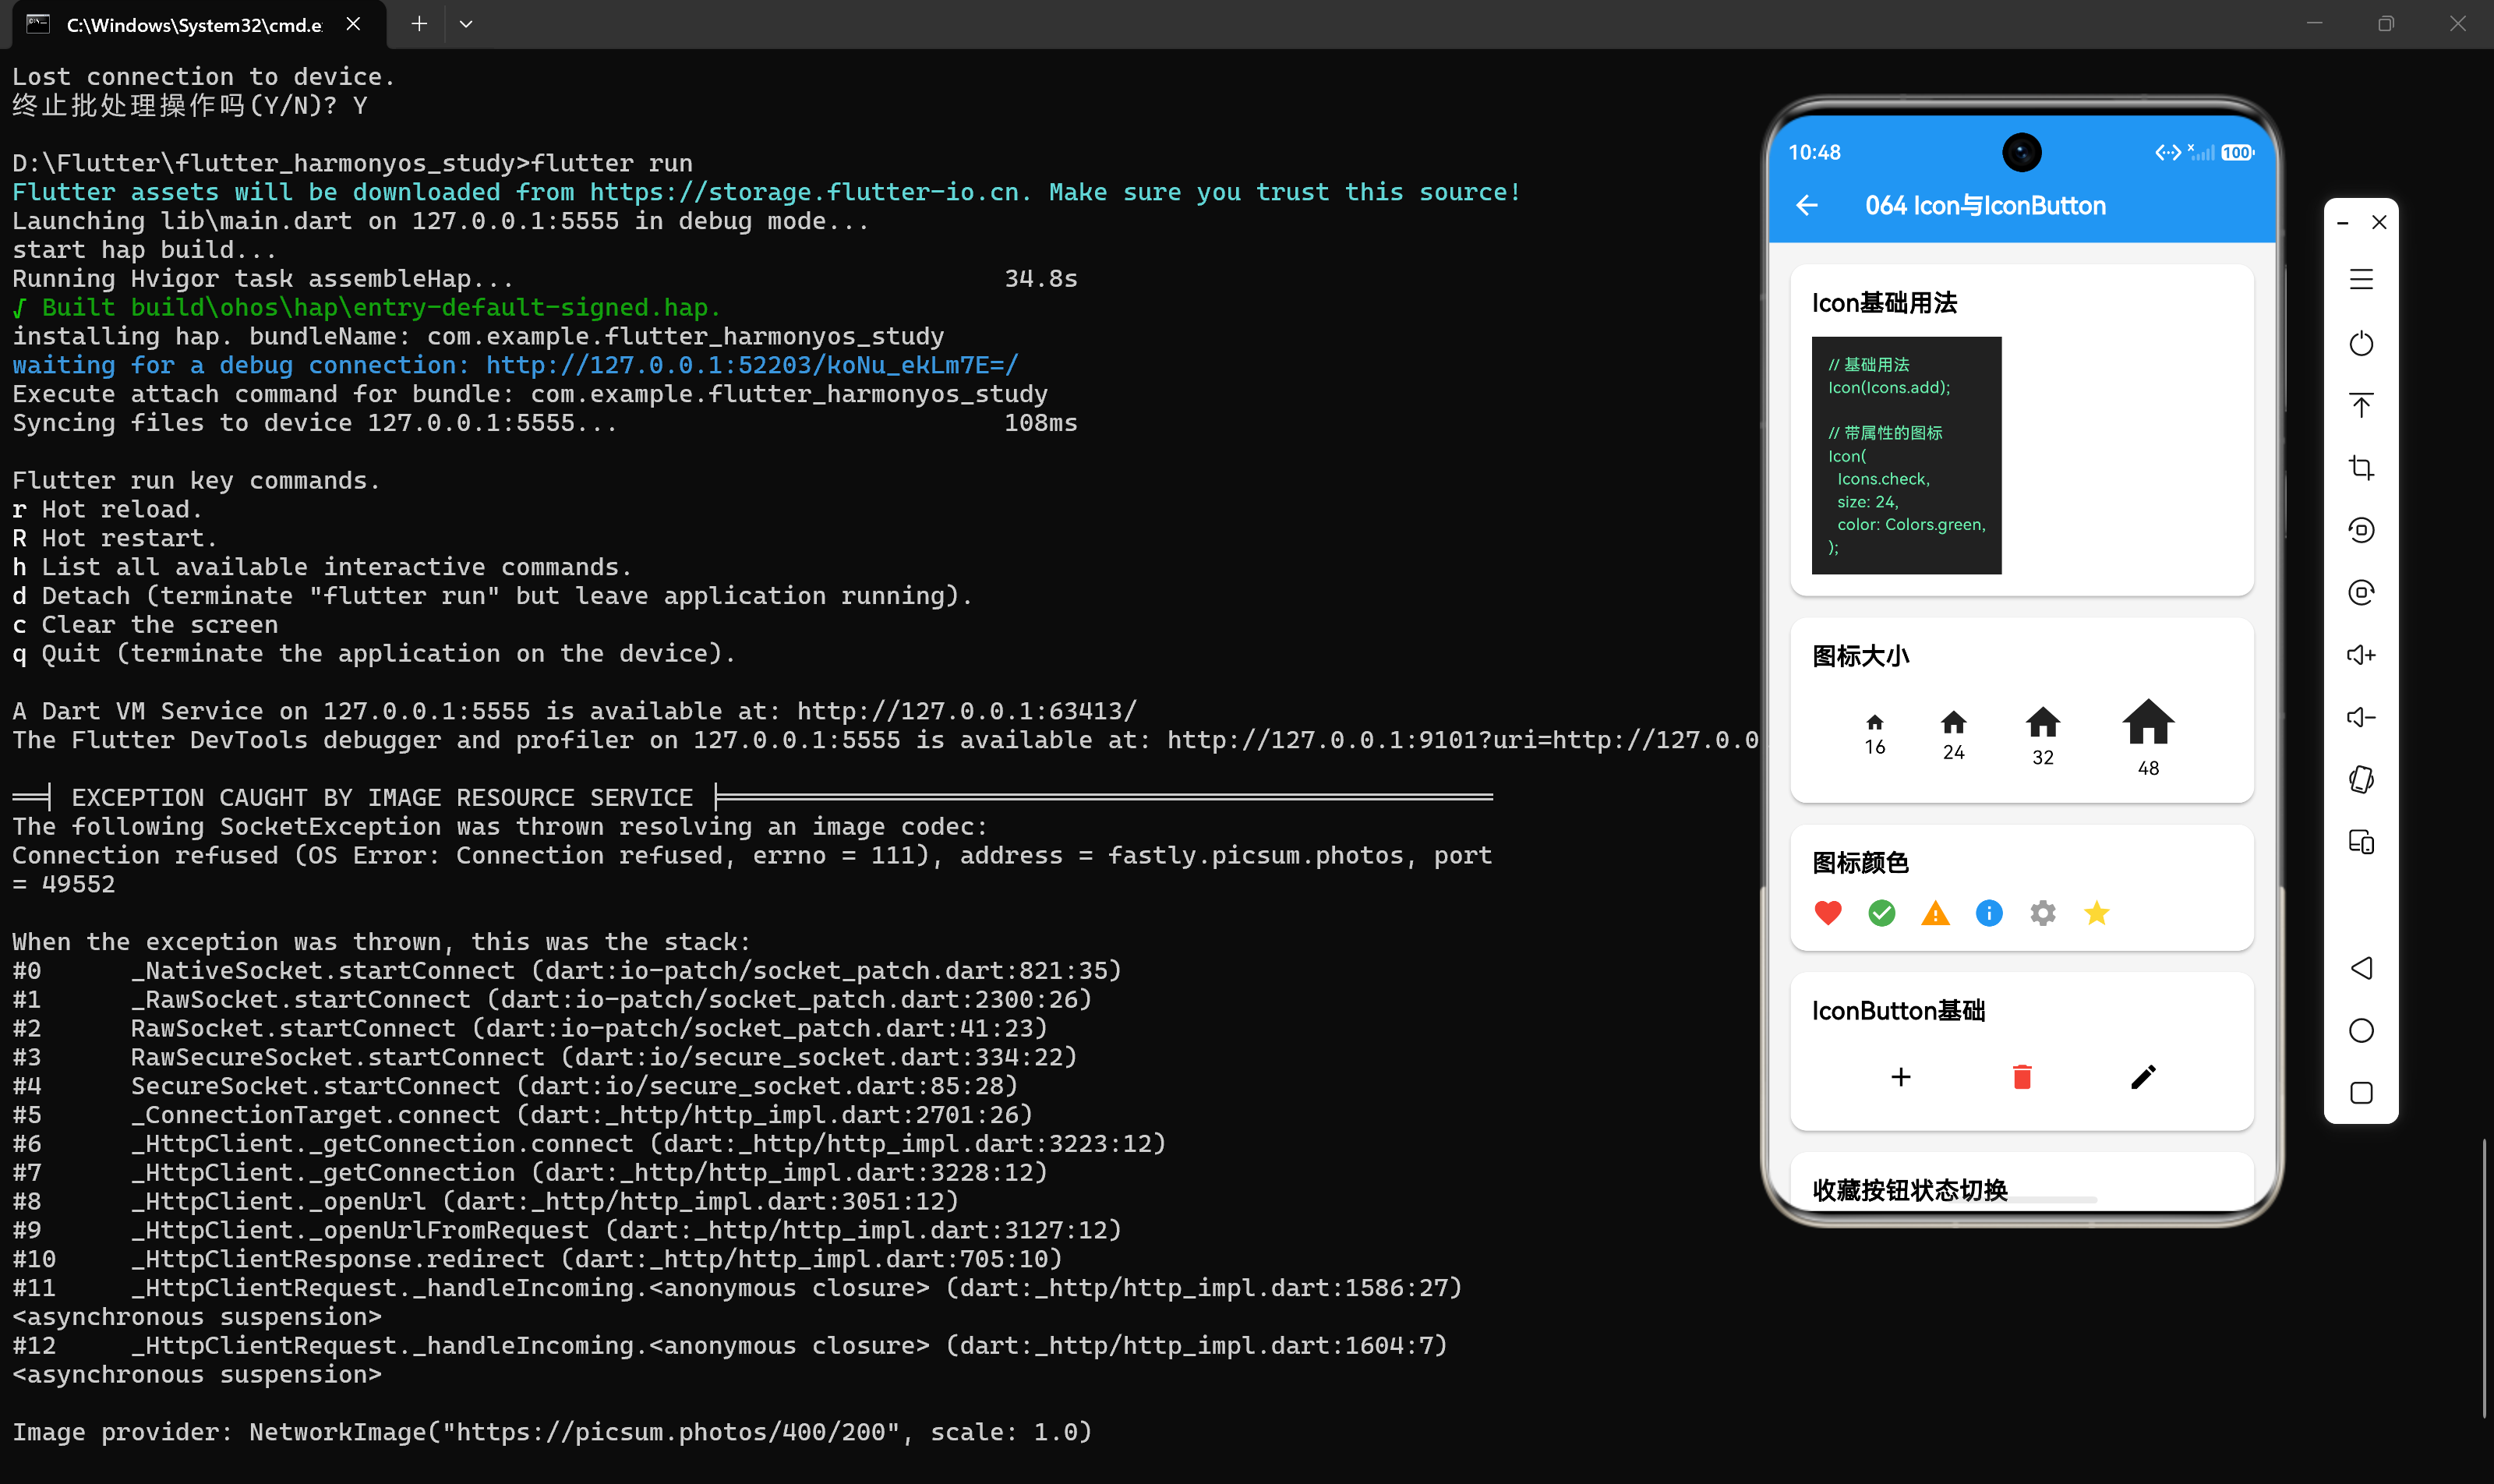Click the DevTools URL http://127.0.0.1:9101
Image resolution: width=2494 pixels, height=1484 pixels.
(1463, 740)
